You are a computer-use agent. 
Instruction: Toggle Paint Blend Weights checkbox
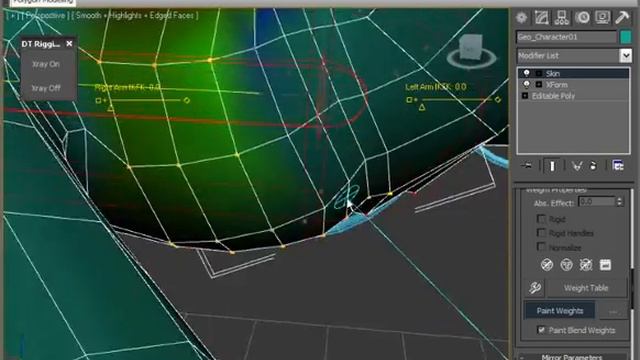coord(542,330)
